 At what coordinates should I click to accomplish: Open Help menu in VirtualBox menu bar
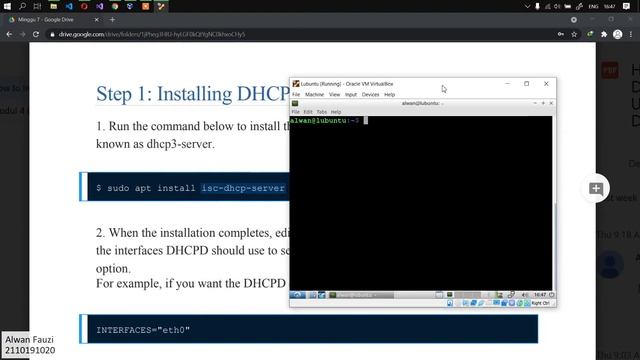pos(389,94)
